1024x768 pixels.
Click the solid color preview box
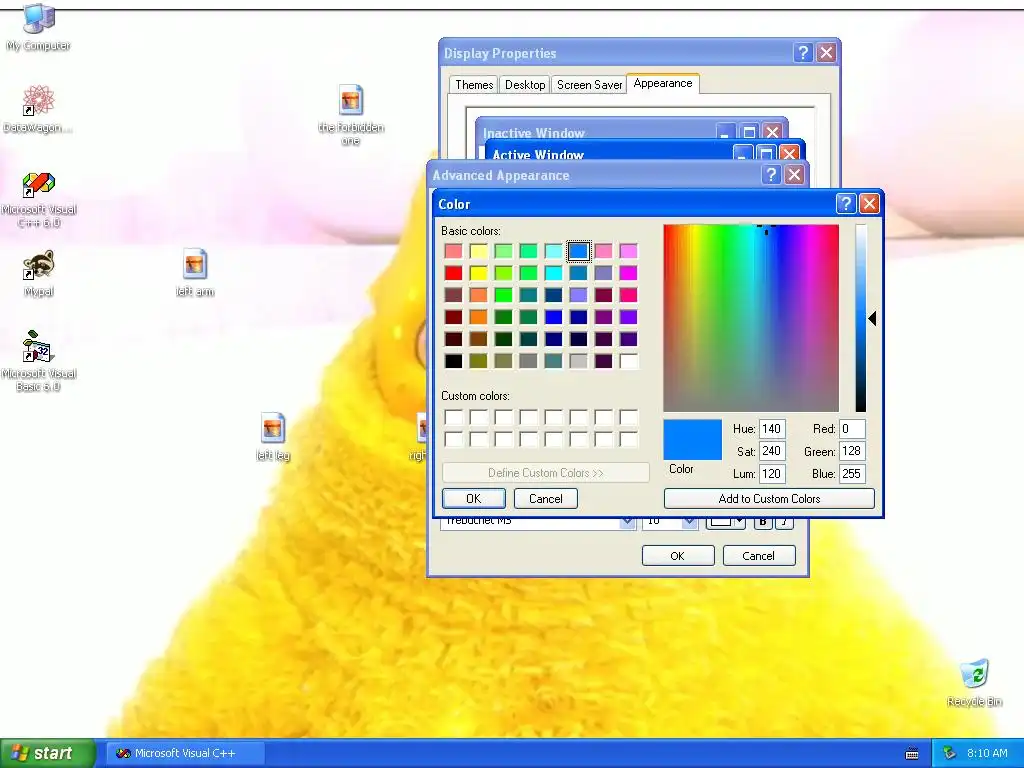tap(692, 440)
